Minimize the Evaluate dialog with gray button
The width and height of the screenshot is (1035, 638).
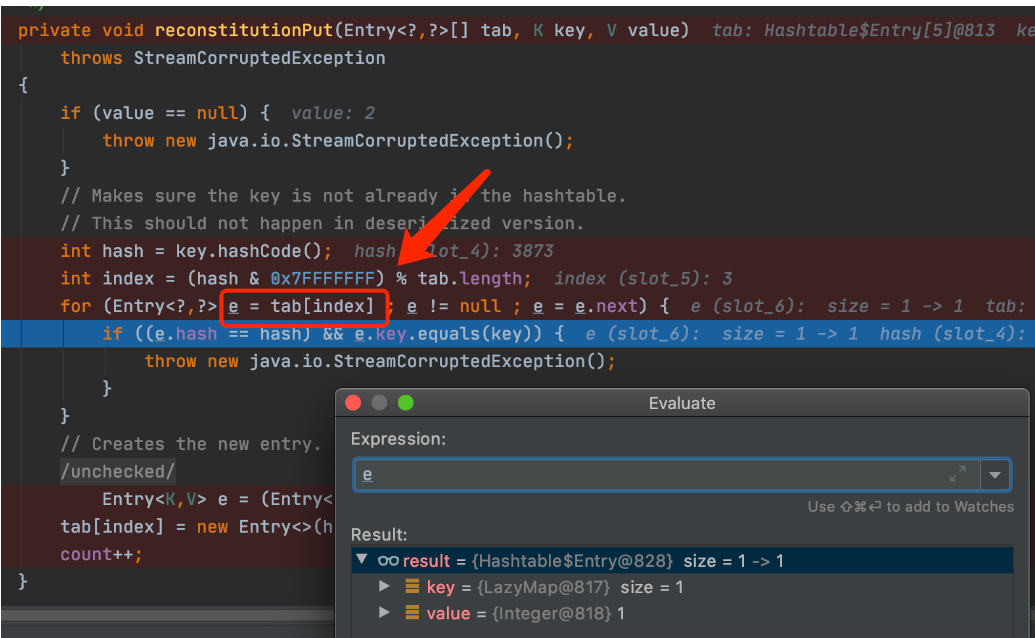pyautogui.click(x=379, y=403)
